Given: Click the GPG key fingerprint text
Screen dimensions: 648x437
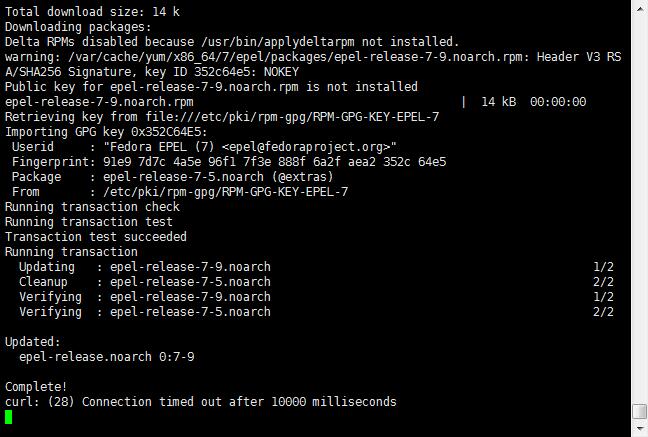Looking at the screenshot, I should click(x=275, y=162).
